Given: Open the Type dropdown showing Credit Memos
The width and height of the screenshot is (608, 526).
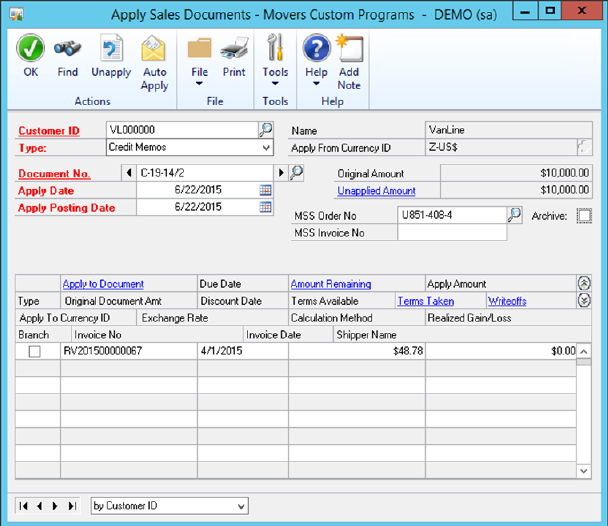Looking at the screenshot, I should (266, 148).
